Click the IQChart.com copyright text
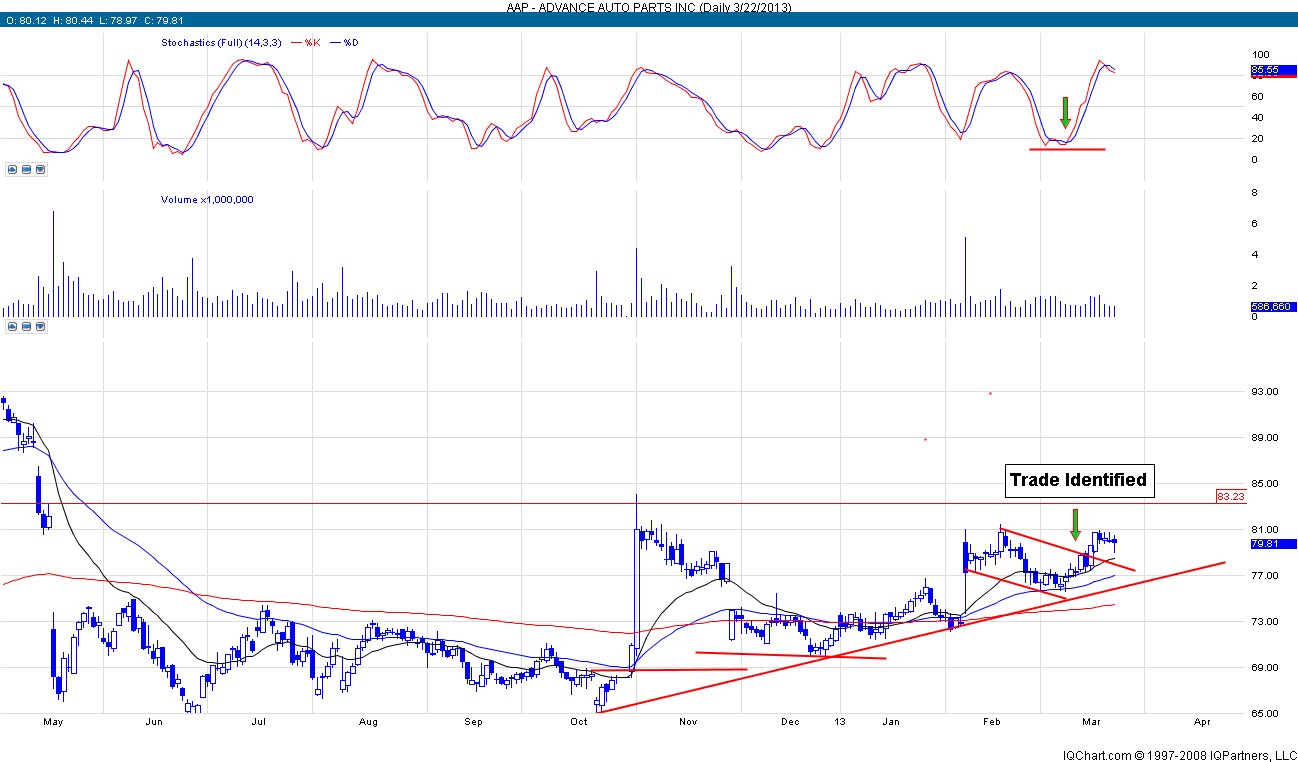The width and height of the screenshot is (1298, 762). pyautogui.click(x=1178, y=754)
